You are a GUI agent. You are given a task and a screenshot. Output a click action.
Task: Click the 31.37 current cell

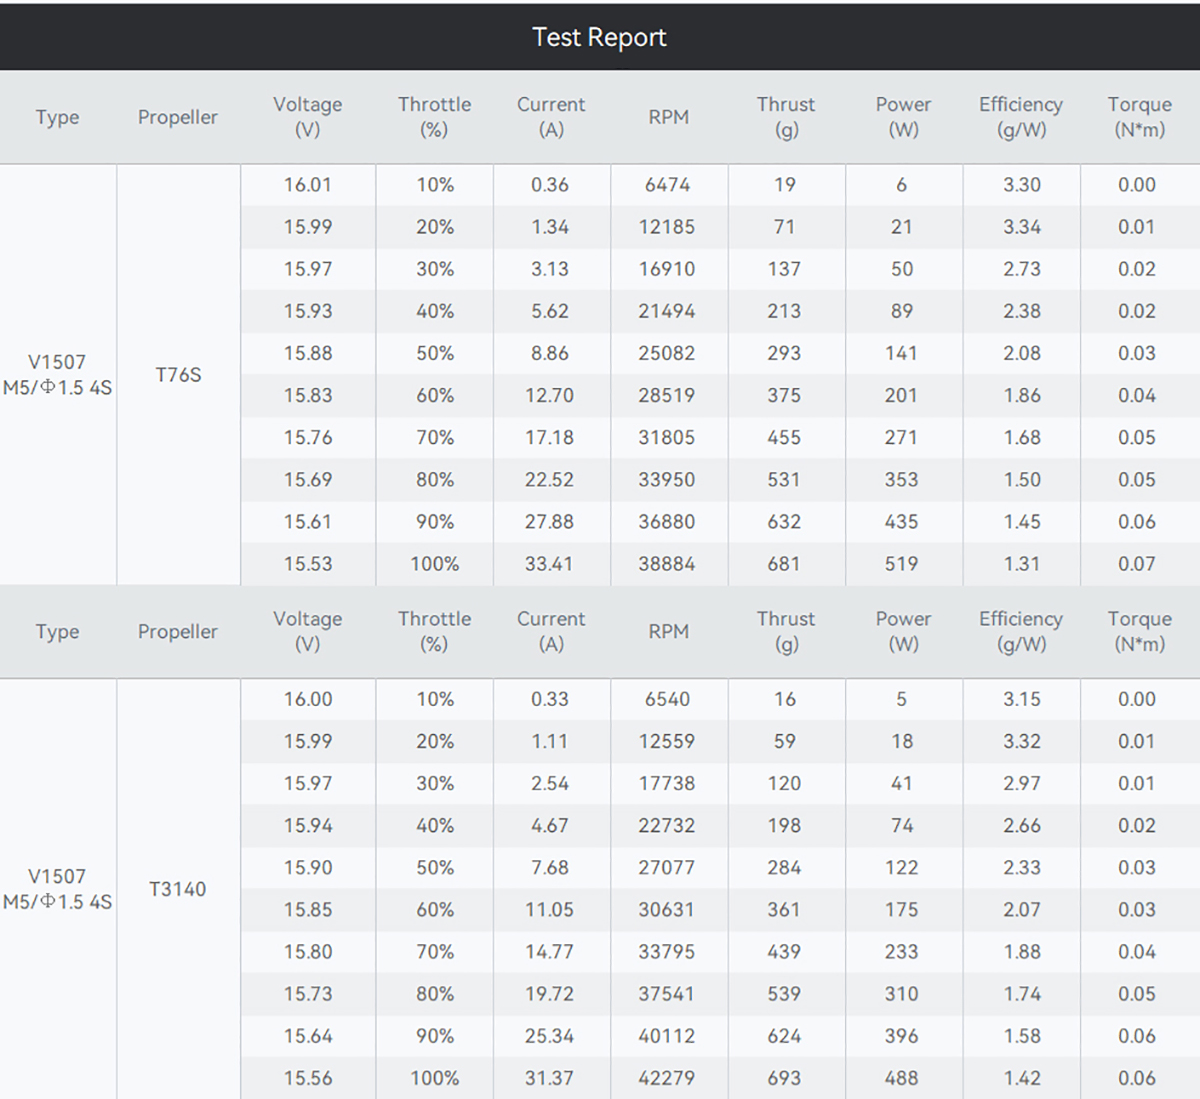click(x=549, y=1078)
